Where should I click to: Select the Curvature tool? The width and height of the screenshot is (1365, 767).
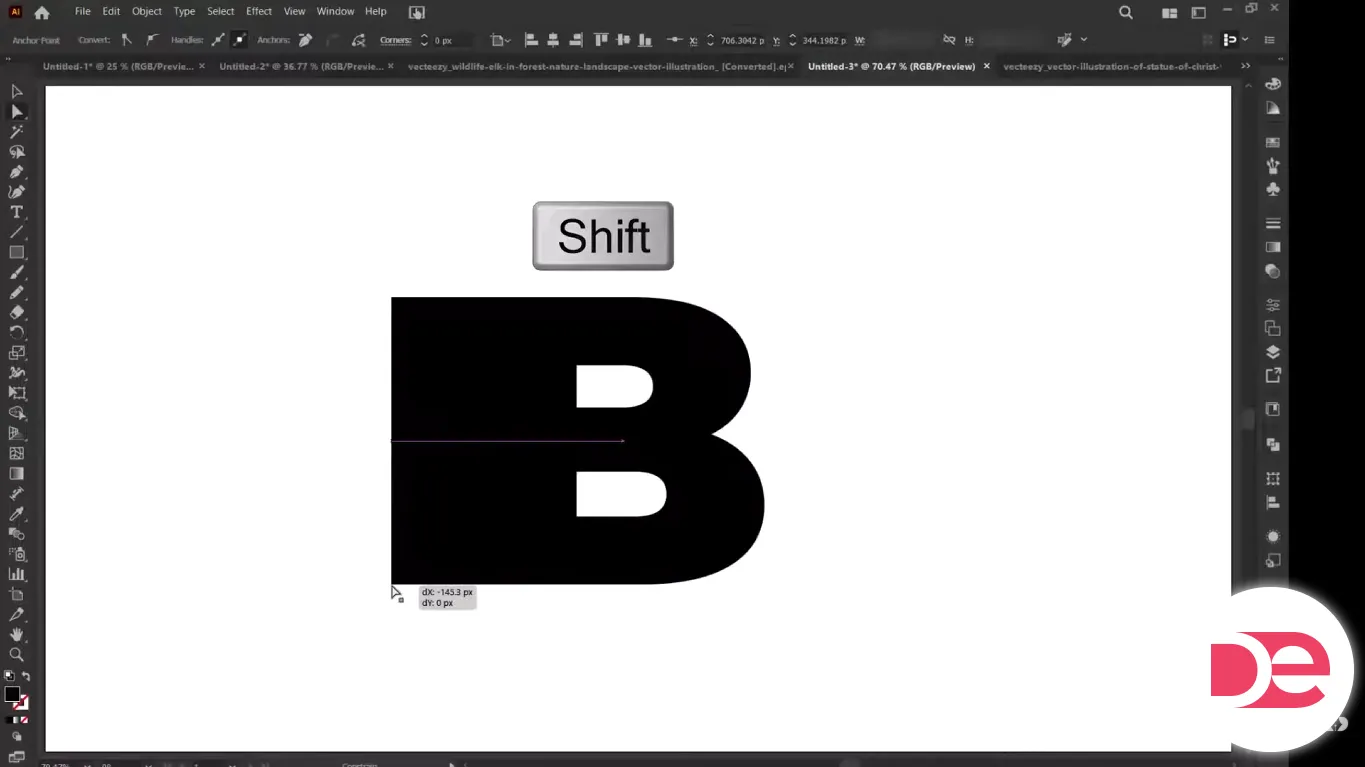[17, 192]
